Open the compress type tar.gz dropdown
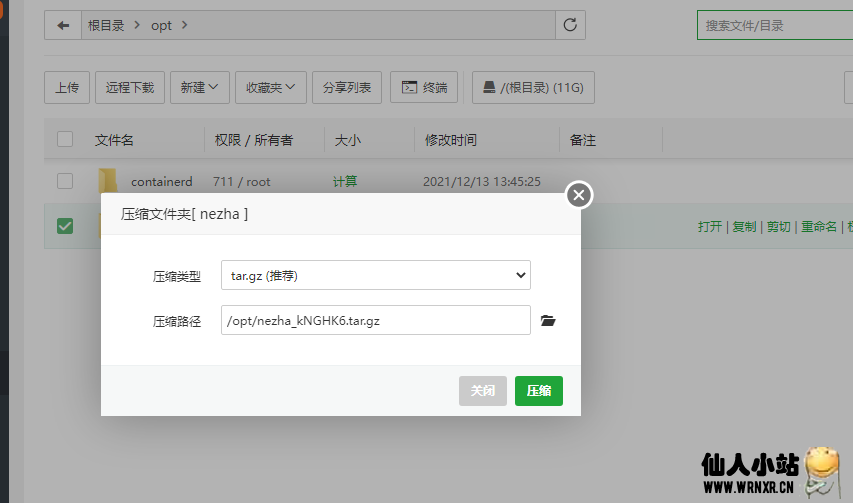This screenshot has width=853, height=503. coord(375,275)
